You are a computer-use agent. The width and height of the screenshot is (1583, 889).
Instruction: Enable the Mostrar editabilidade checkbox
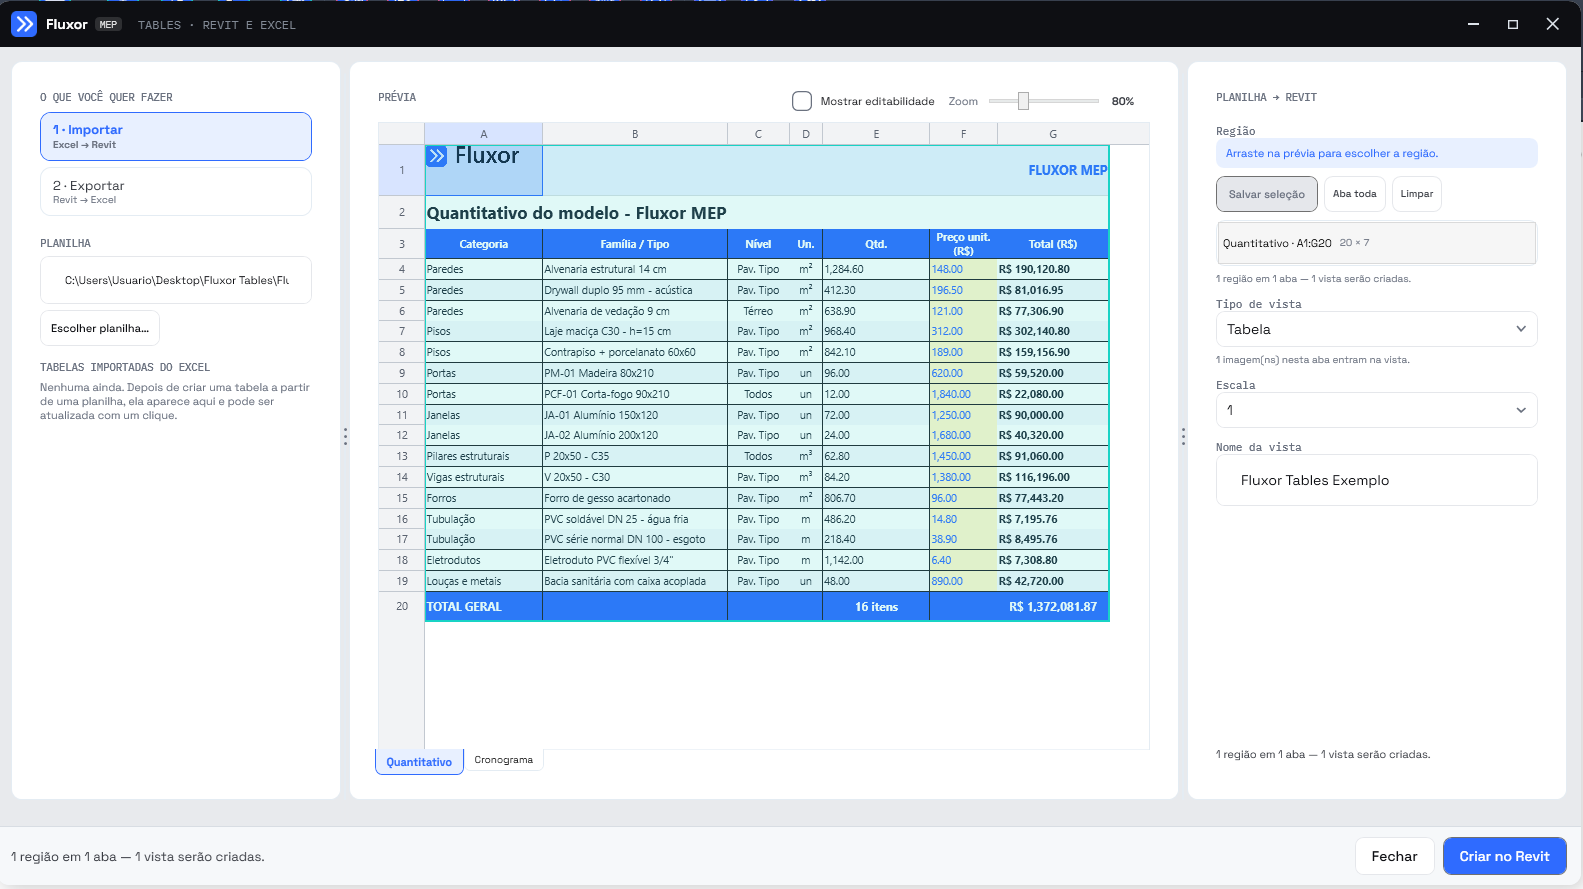point(802,101)
